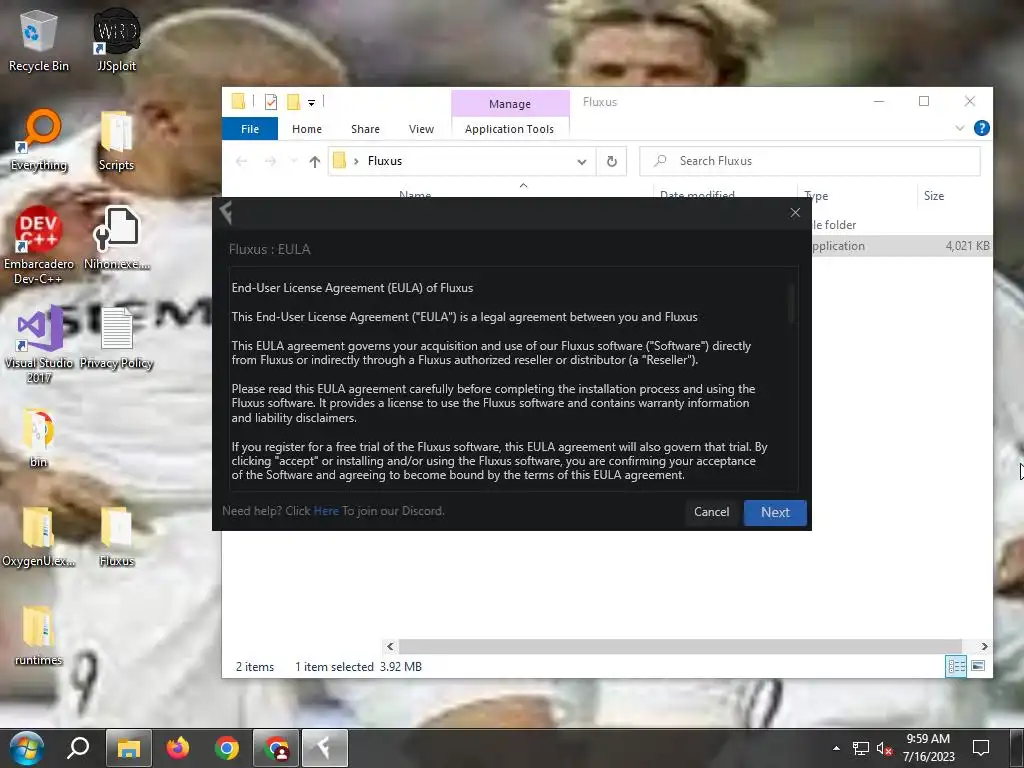
Task: Click Fluxus in the address bar path
Action: [385, 161]
